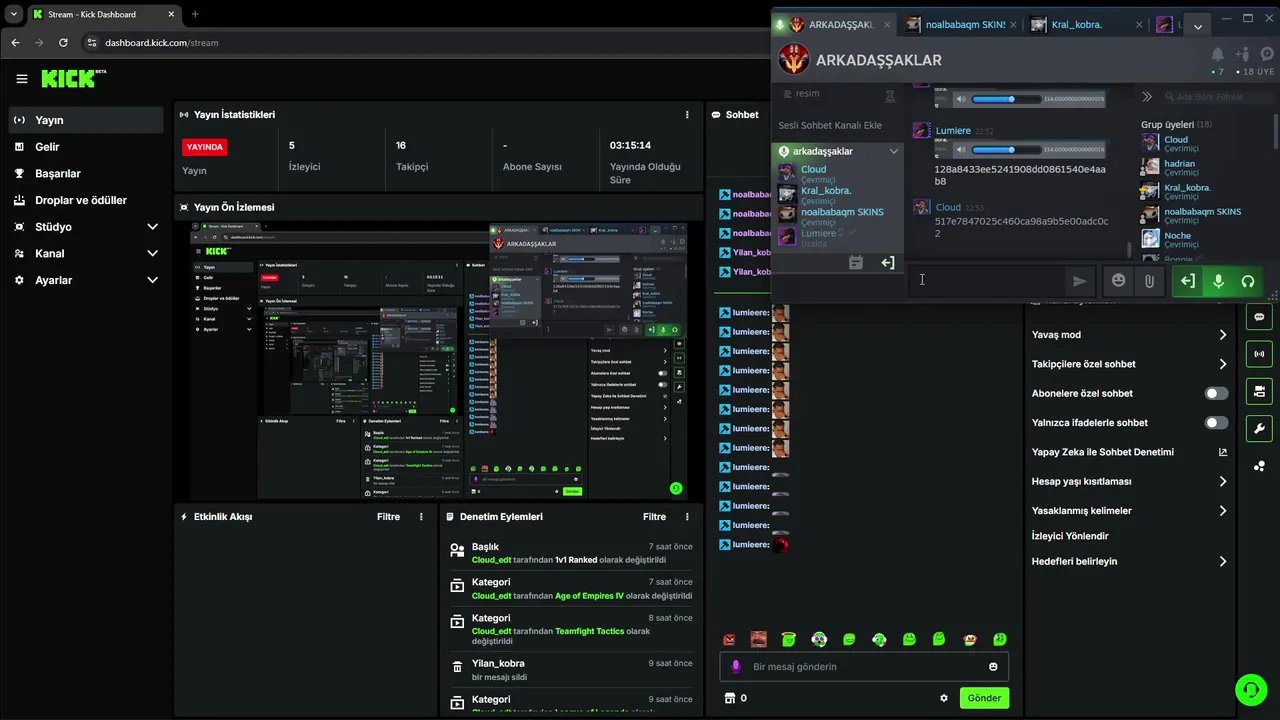Open Etkinlik Akışı three-dot menu
Image resolution: width=1280 pixels, height=720 pixels.
coord(421,517)
